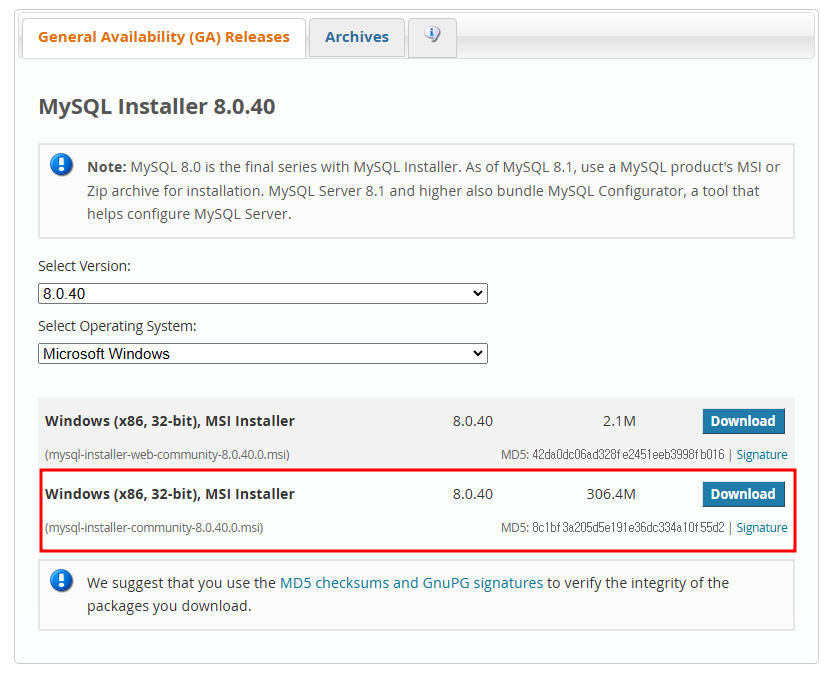
Task: Click the 2.1M file size value
Action: [x=619, y=421]
